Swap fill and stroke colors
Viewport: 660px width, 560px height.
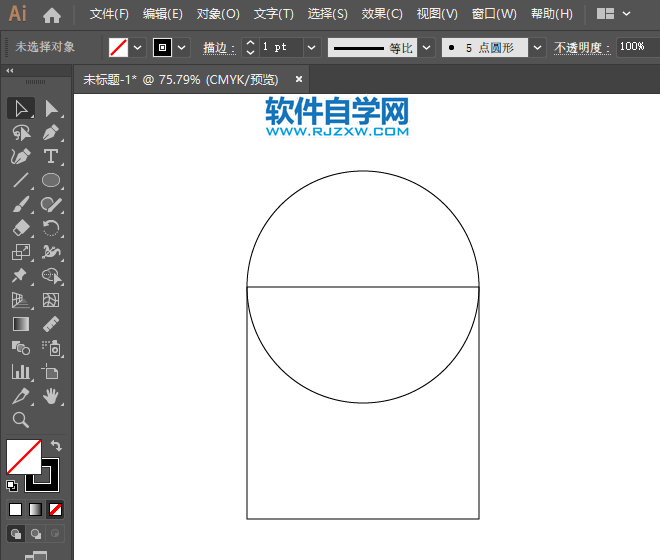coord(56,446)
